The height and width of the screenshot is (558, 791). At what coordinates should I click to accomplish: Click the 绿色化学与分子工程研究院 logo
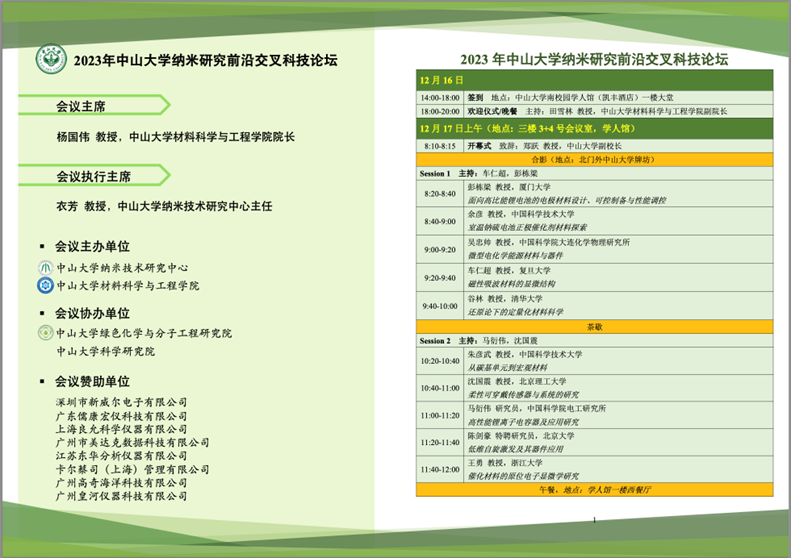[45, 333]
